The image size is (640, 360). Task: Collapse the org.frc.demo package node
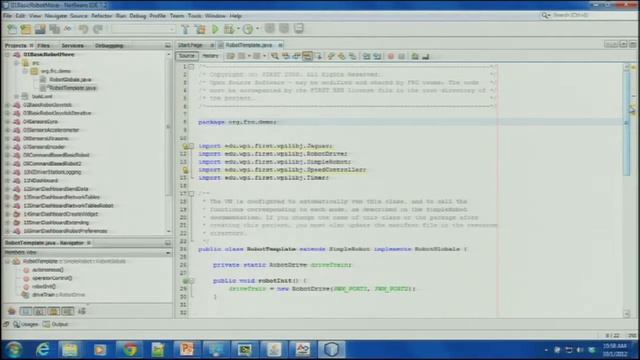click(x=25, y=71)
